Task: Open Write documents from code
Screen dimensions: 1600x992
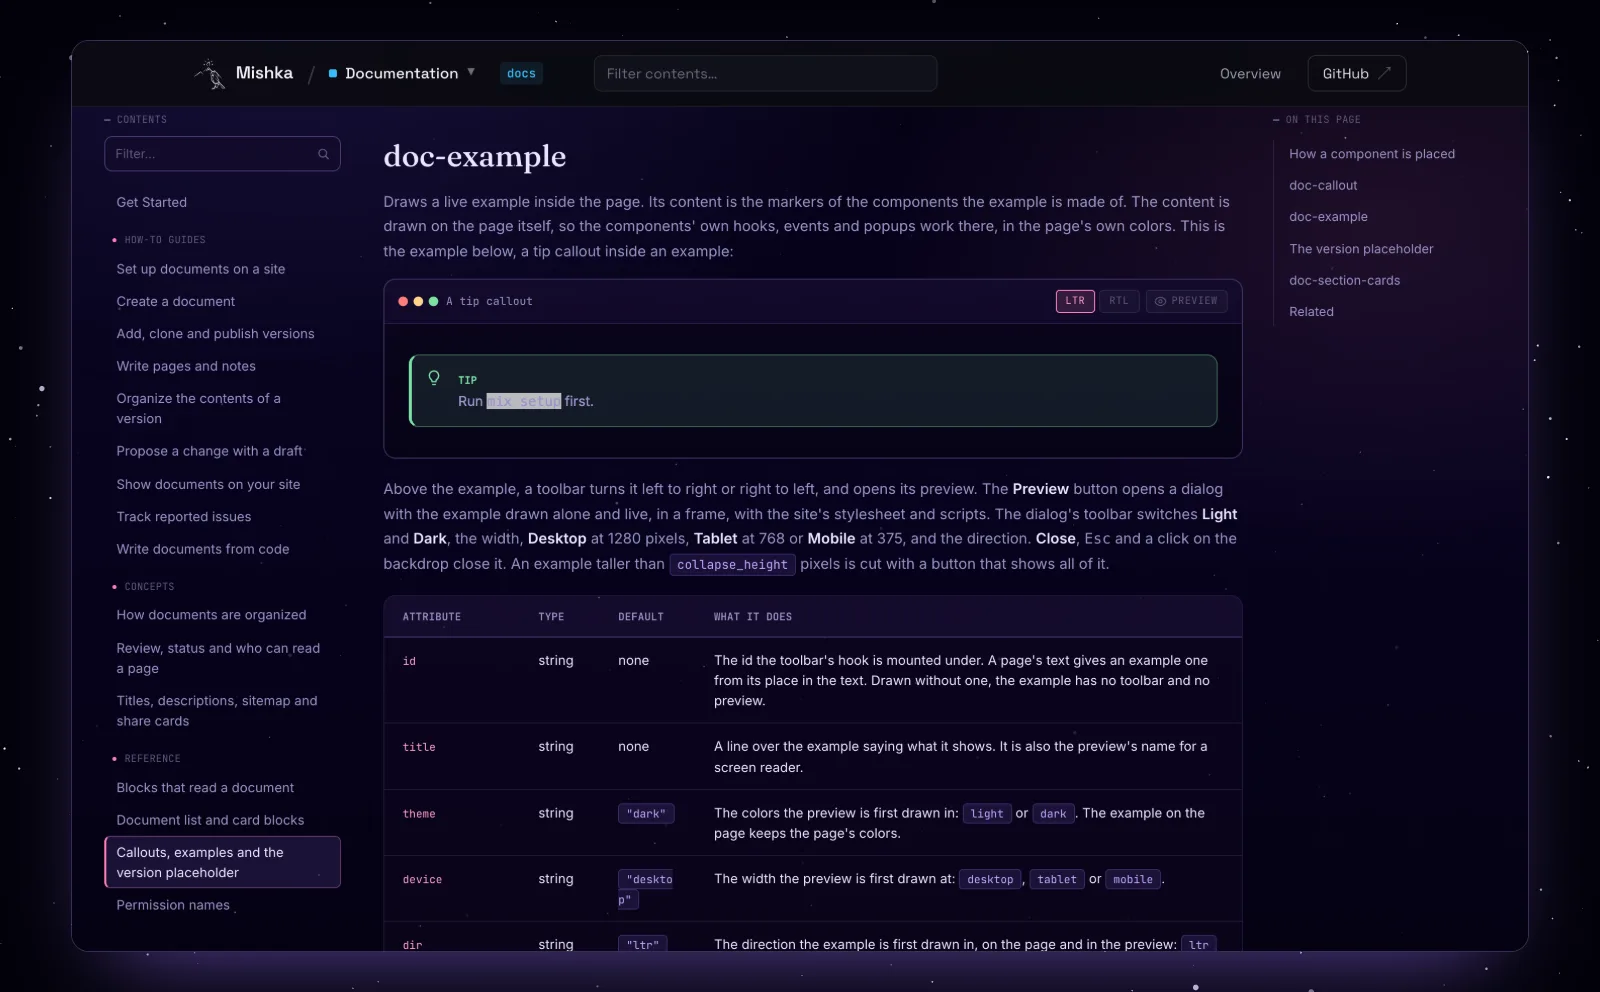Action: pyautogui.click(x=203, y=549)
